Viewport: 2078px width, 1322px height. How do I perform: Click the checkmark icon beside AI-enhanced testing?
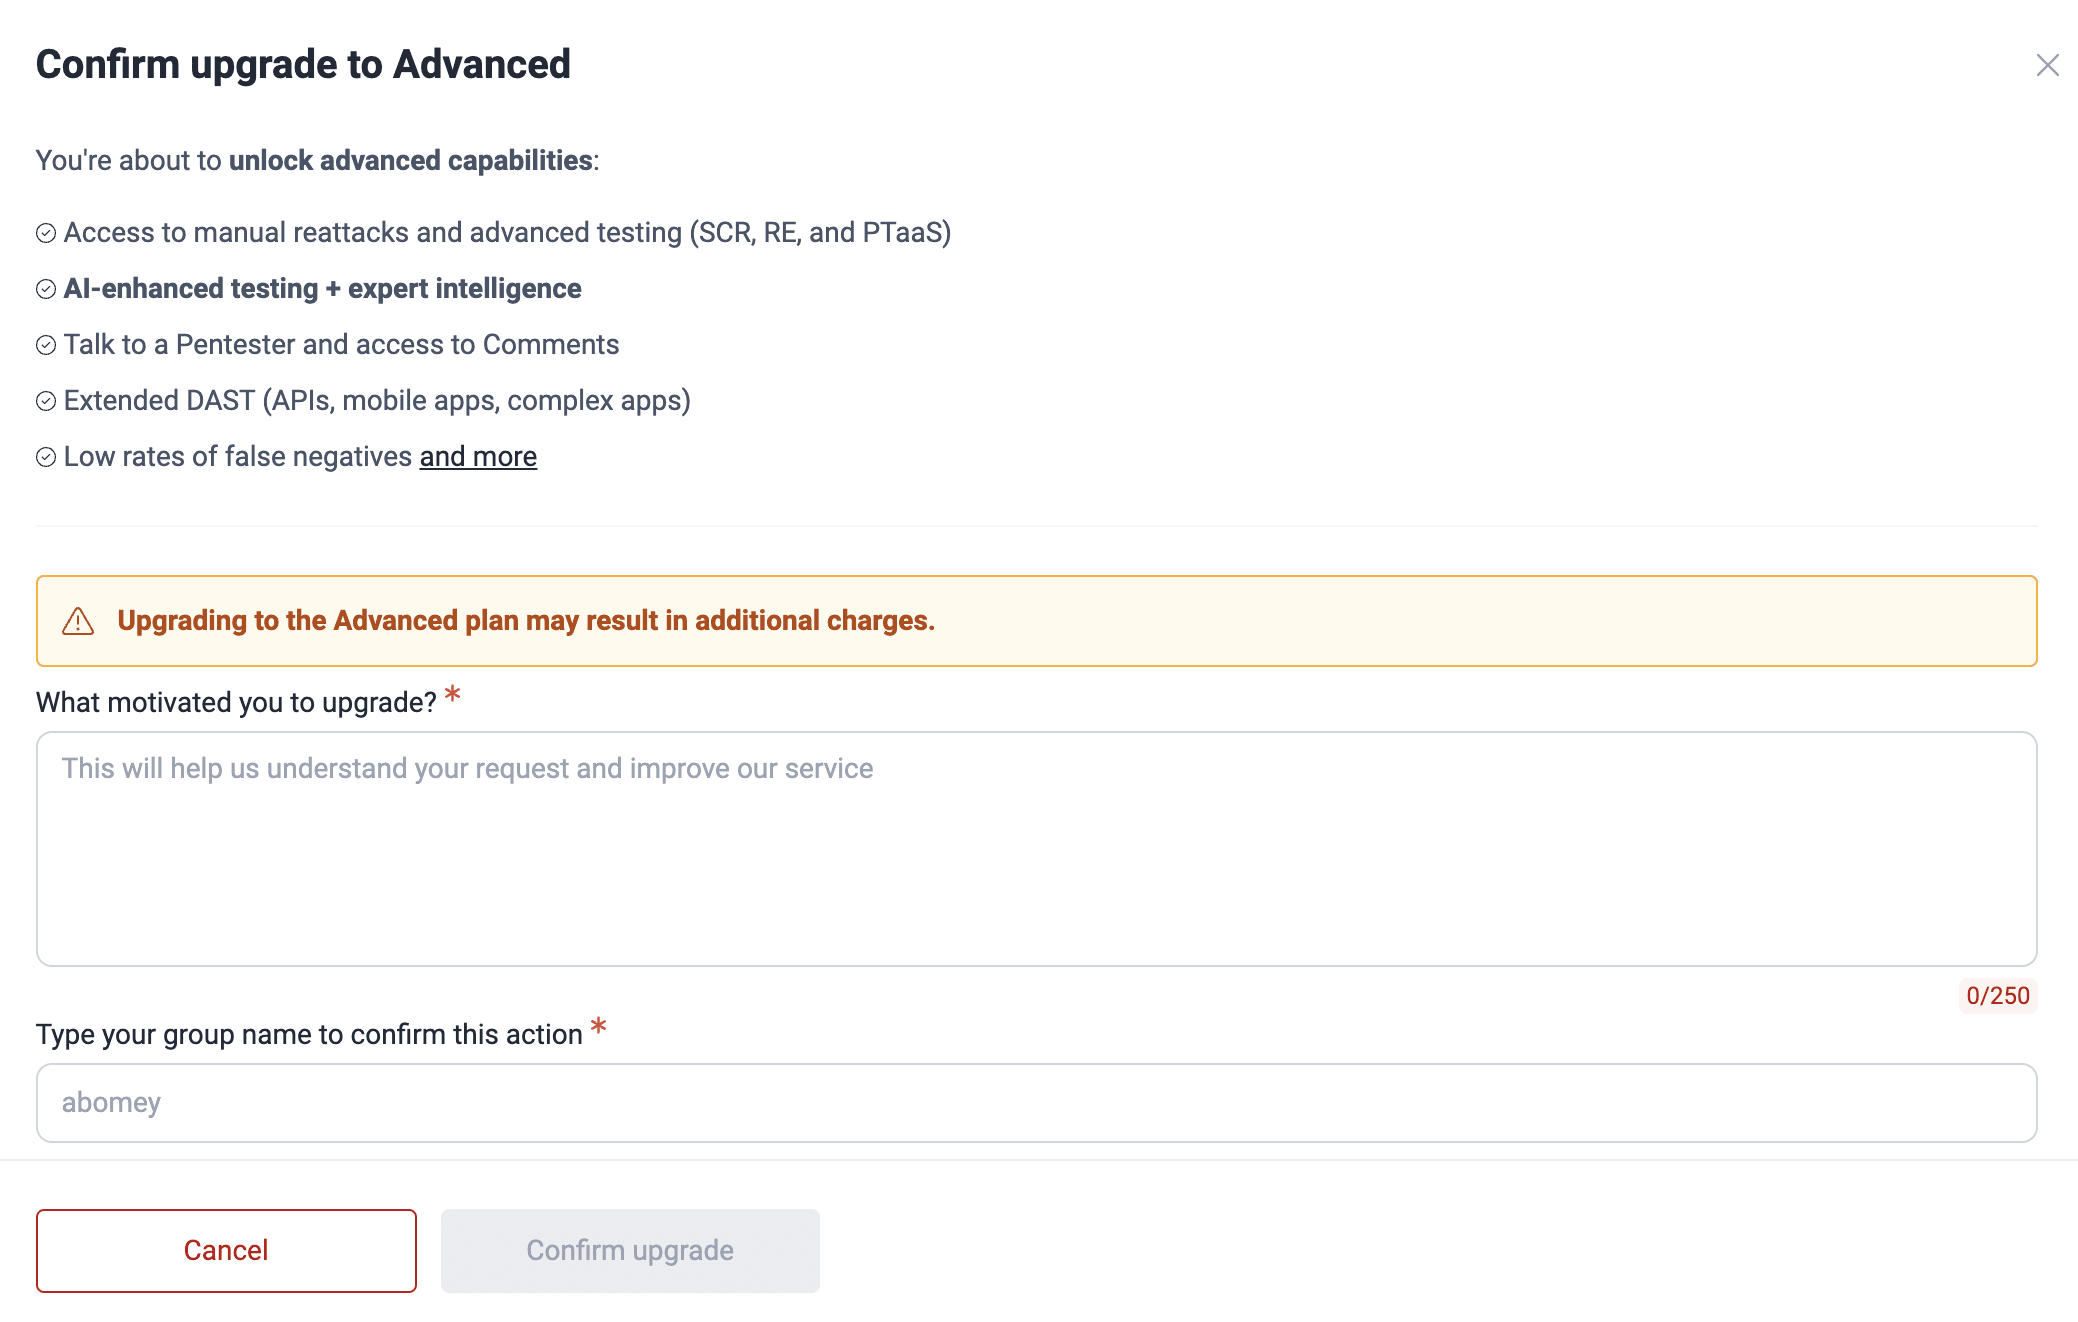tap(46, 289)
